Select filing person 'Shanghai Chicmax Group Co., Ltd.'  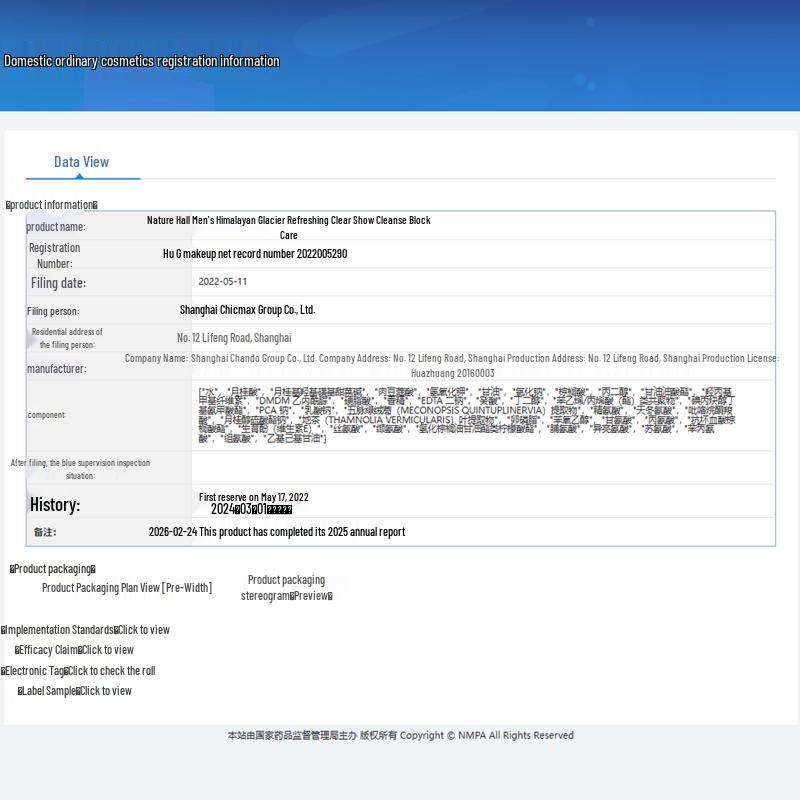[x=247, y=310]
